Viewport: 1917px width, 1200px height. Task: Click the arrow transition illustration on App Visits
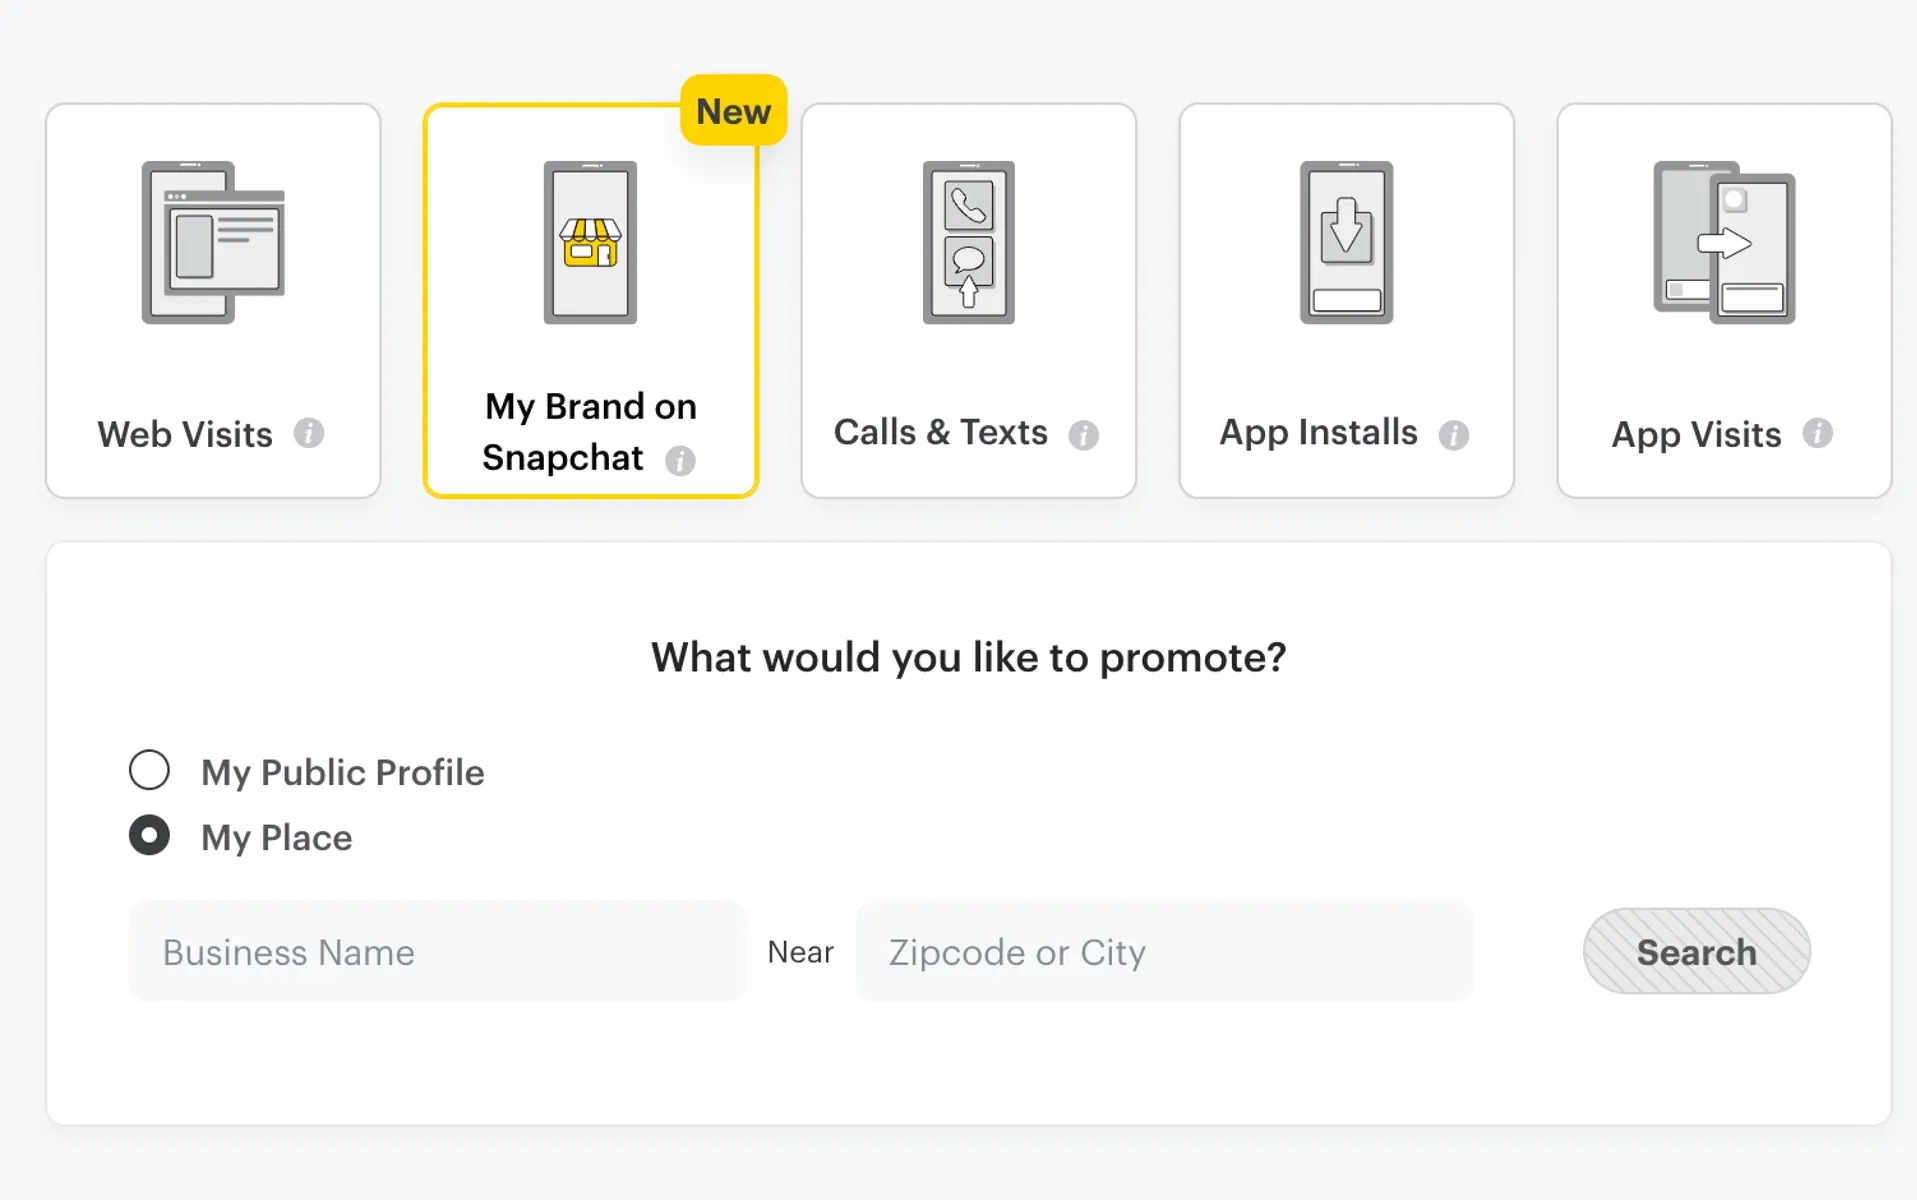tap(1723, 243)
